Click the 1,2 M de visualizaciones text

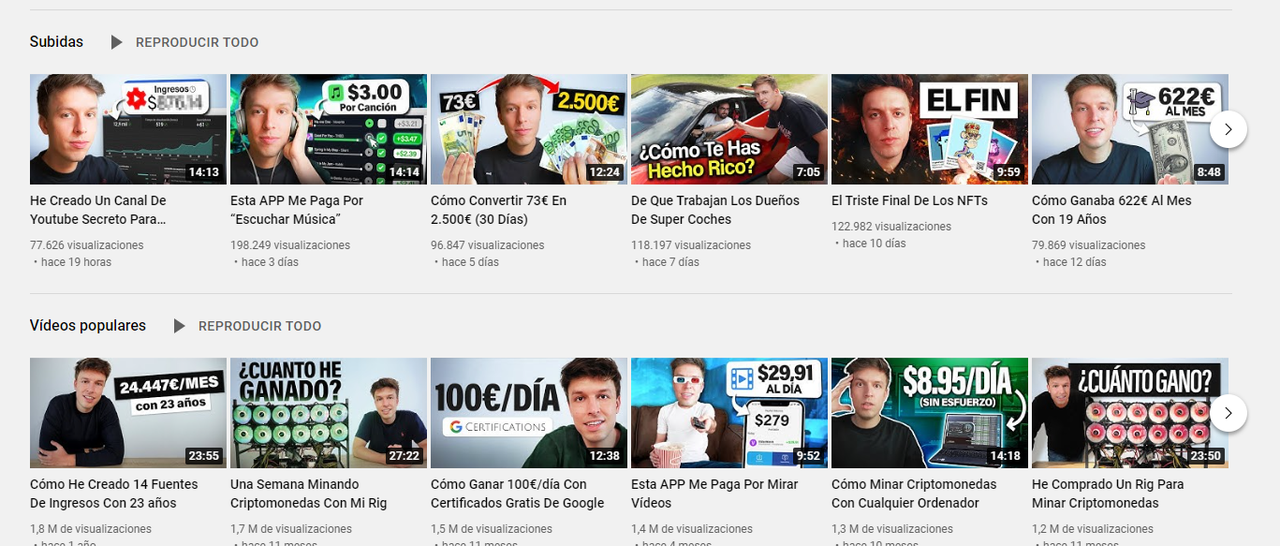1093,529
